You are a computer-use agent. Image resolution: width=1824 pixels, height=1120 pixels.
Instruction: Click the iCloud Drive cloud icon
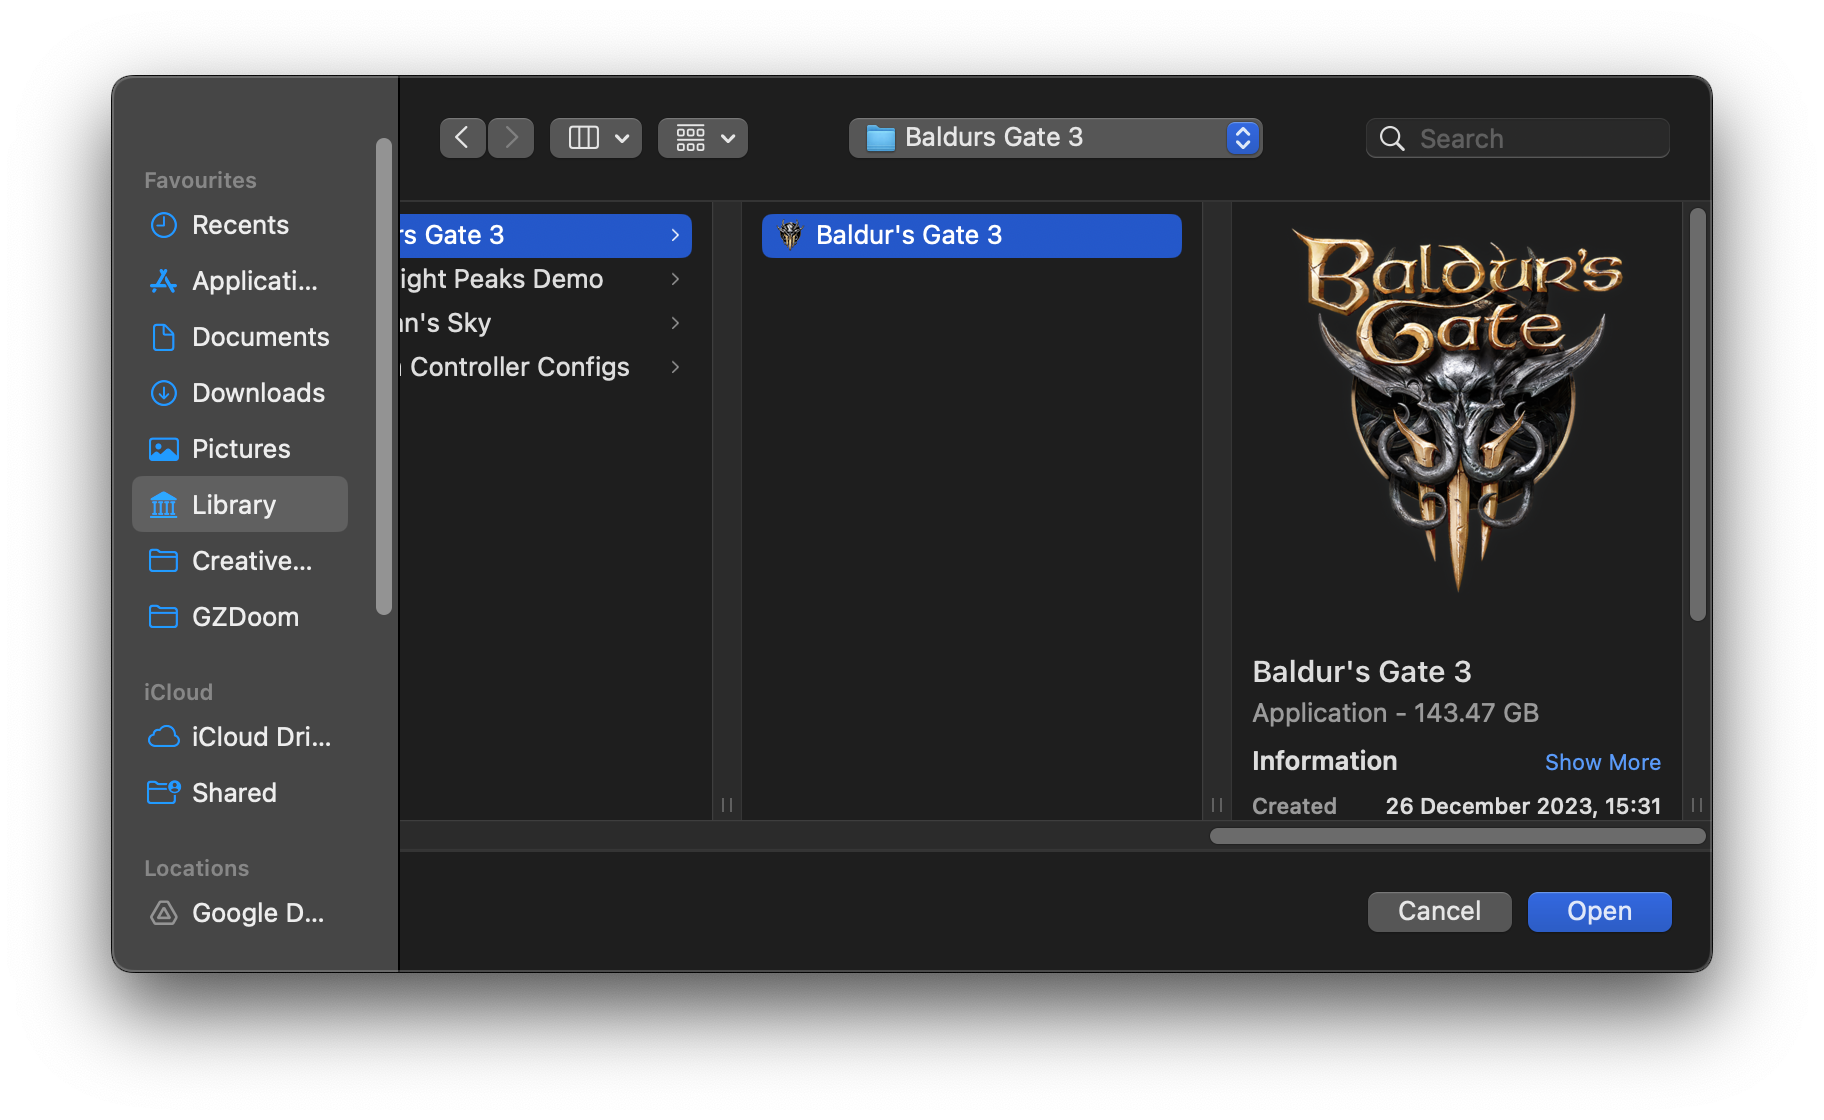163,737
